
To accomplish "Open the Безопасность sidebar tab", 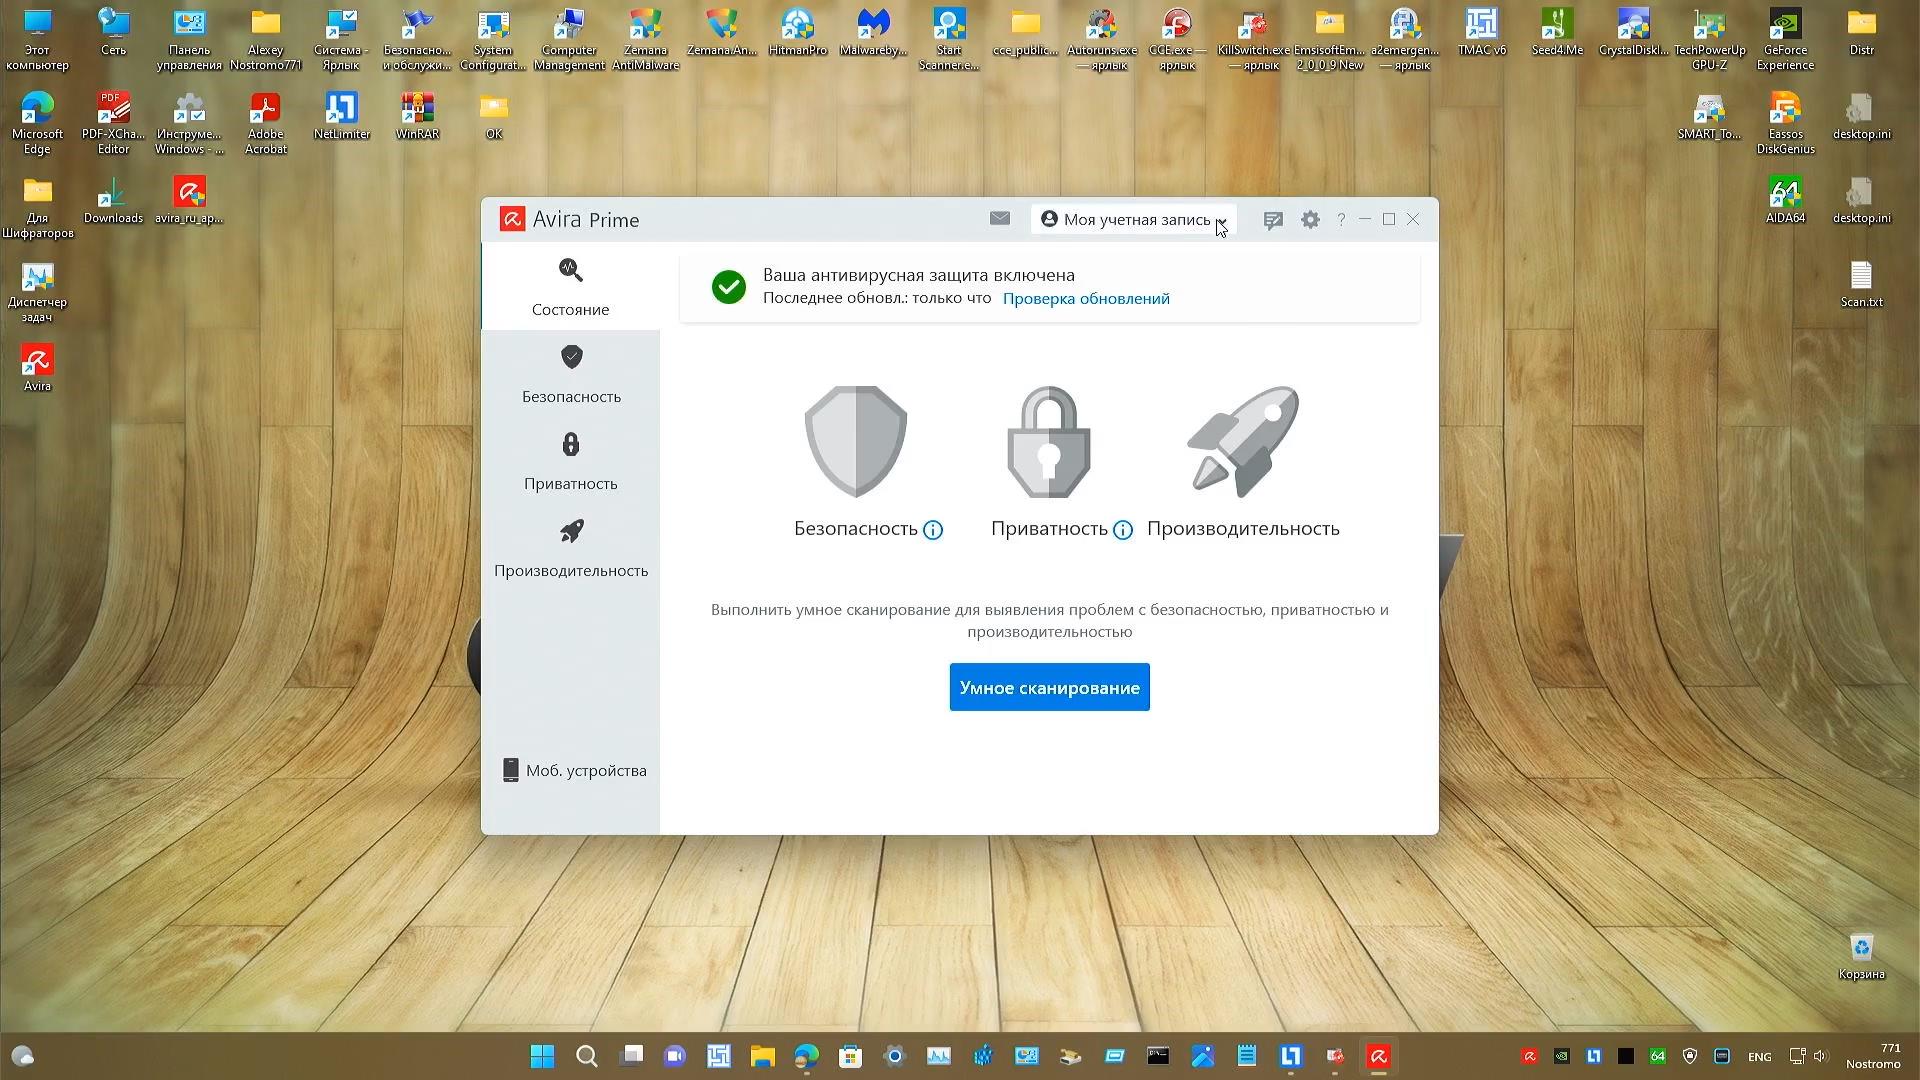I will click(571, 374).
